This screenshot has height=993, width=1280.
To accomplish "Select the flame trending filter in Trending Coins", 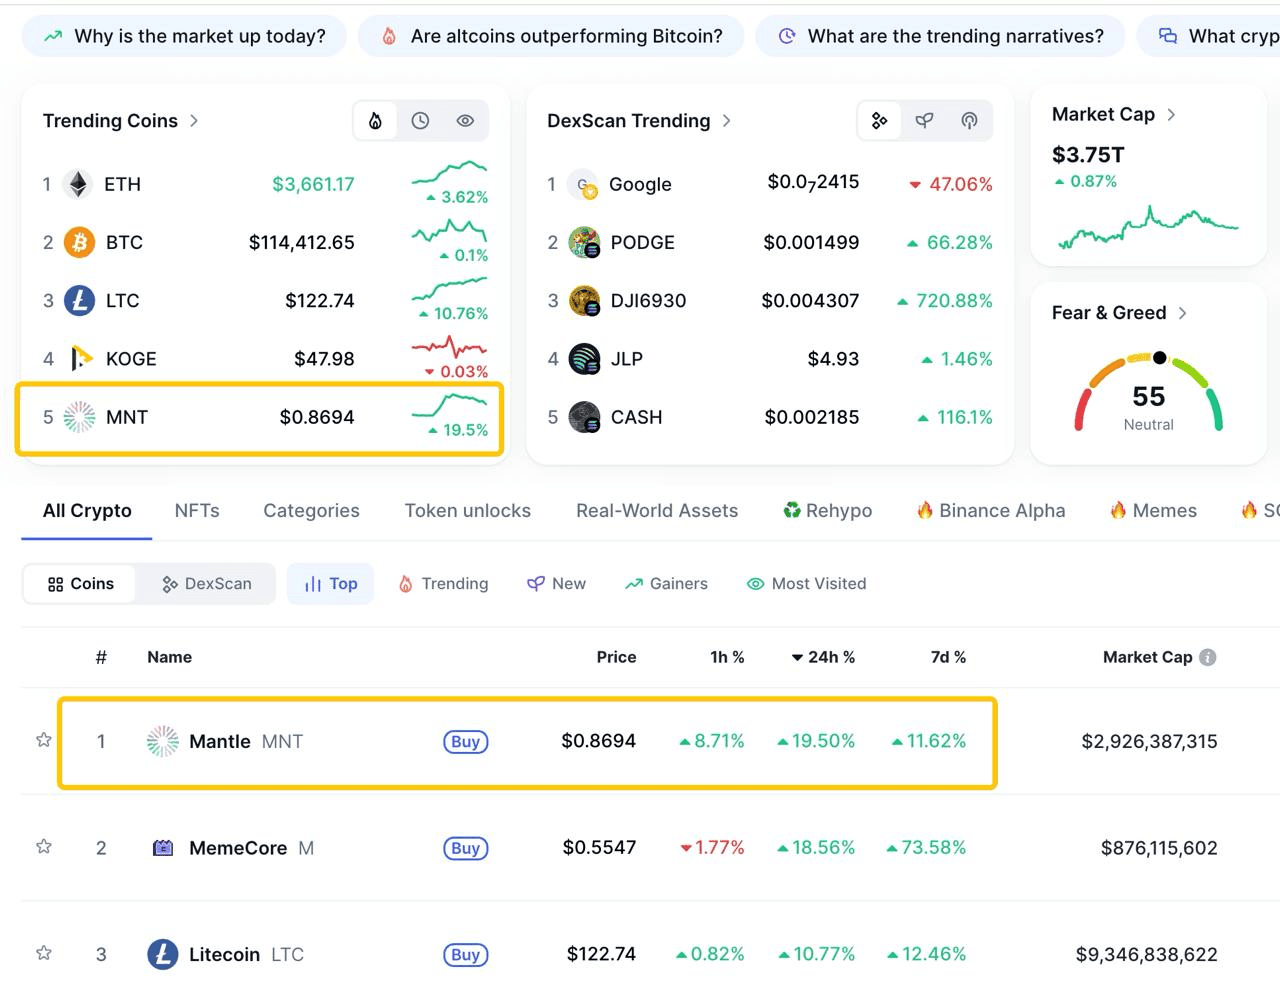I will tap(375, 121).
